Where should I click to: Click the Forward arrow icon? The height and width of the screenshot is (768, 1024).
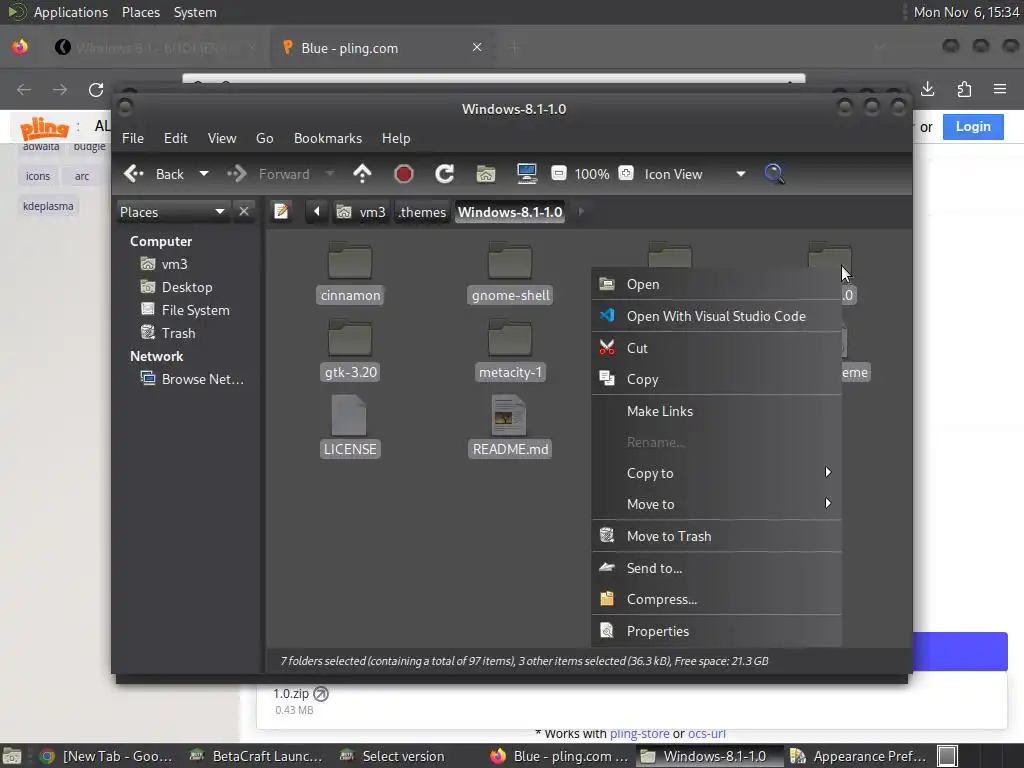pyautogui.click(x=236, y=174)
